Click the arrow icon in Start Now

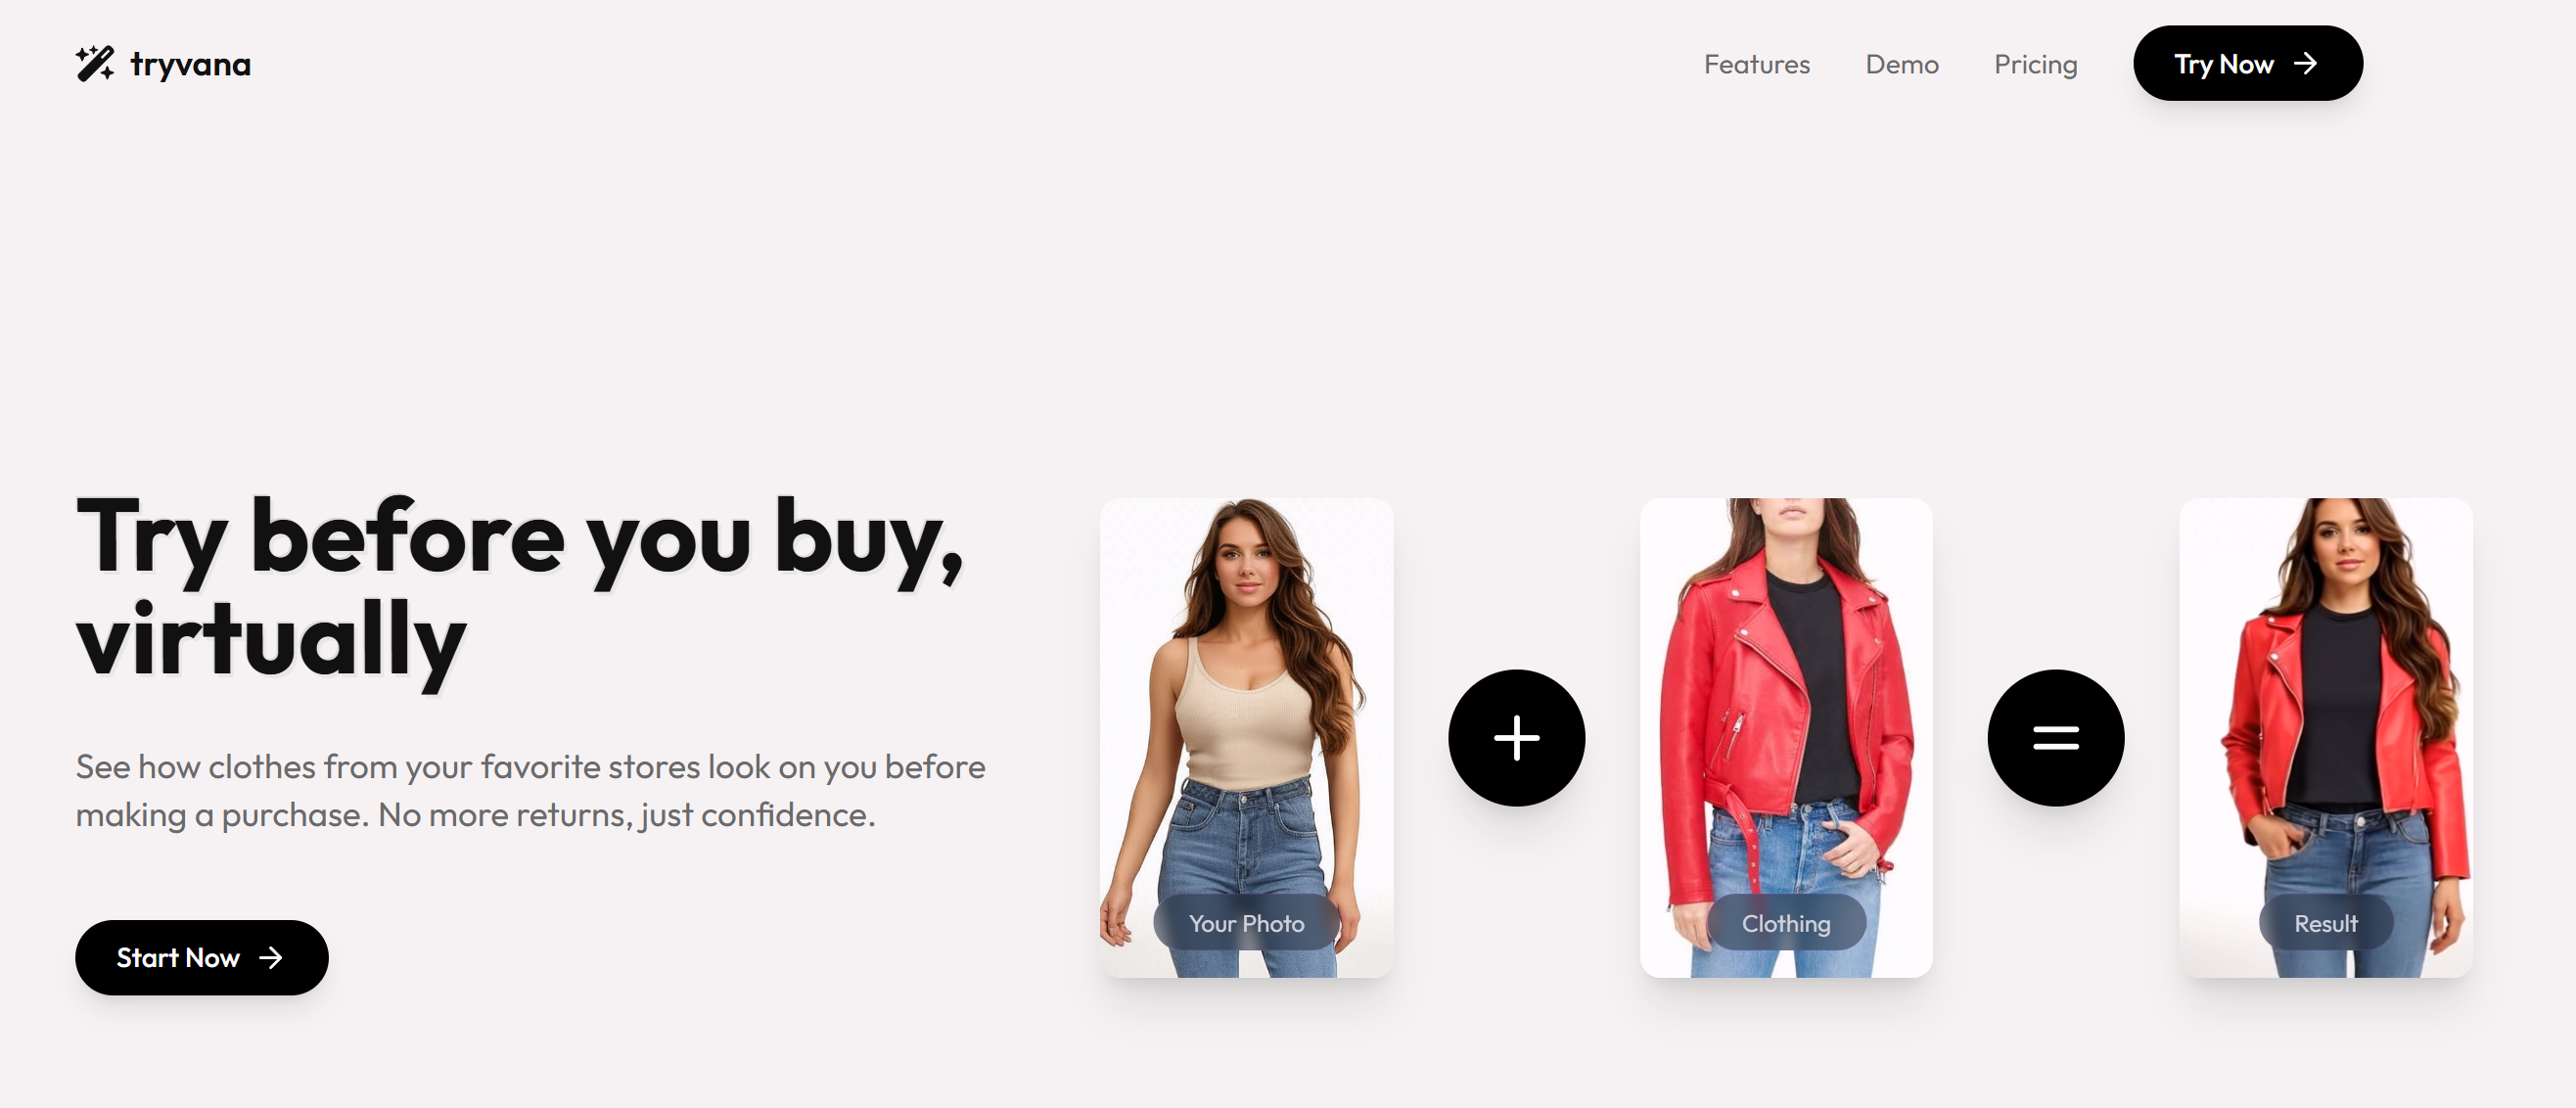click(x=271, y=958)
